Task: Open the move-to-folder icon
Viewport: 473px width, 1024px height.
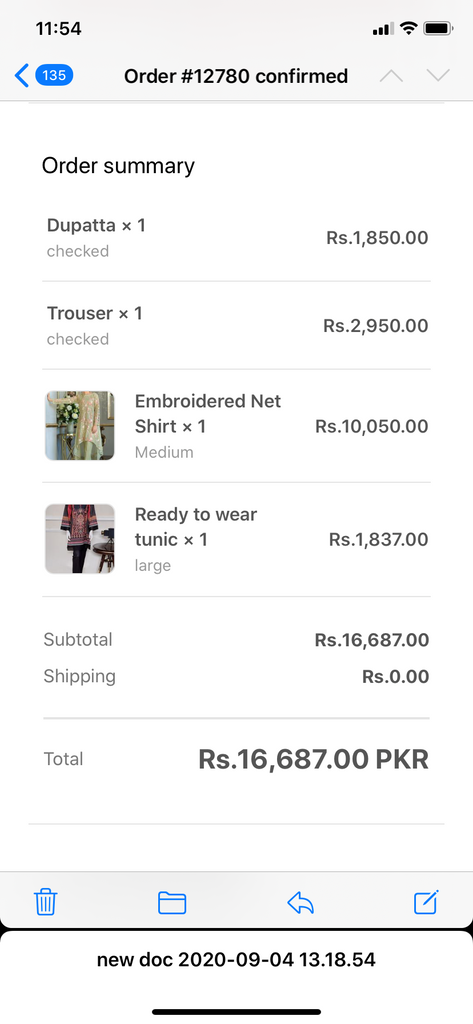Action: click(172, 903)
